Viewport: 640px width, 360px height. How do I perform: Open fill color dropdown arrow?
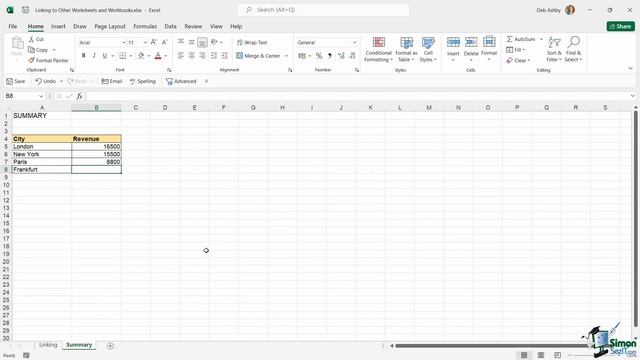[x=149, y=56]
